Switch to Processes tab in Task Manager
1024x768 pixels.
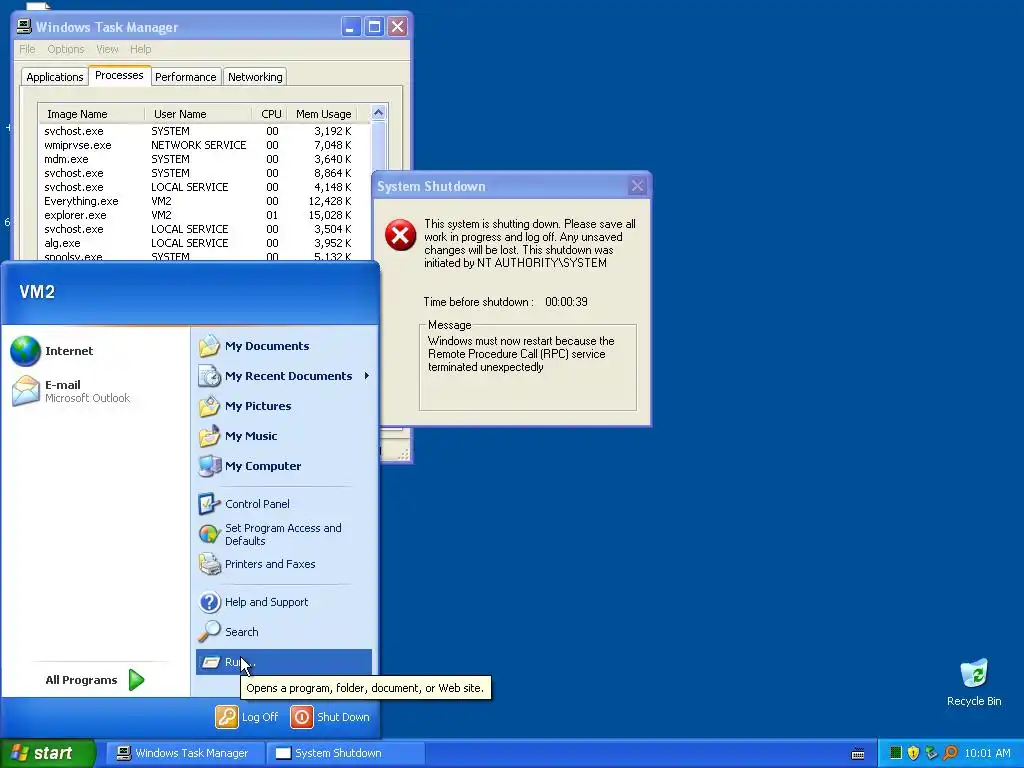[x=120, y=75]
